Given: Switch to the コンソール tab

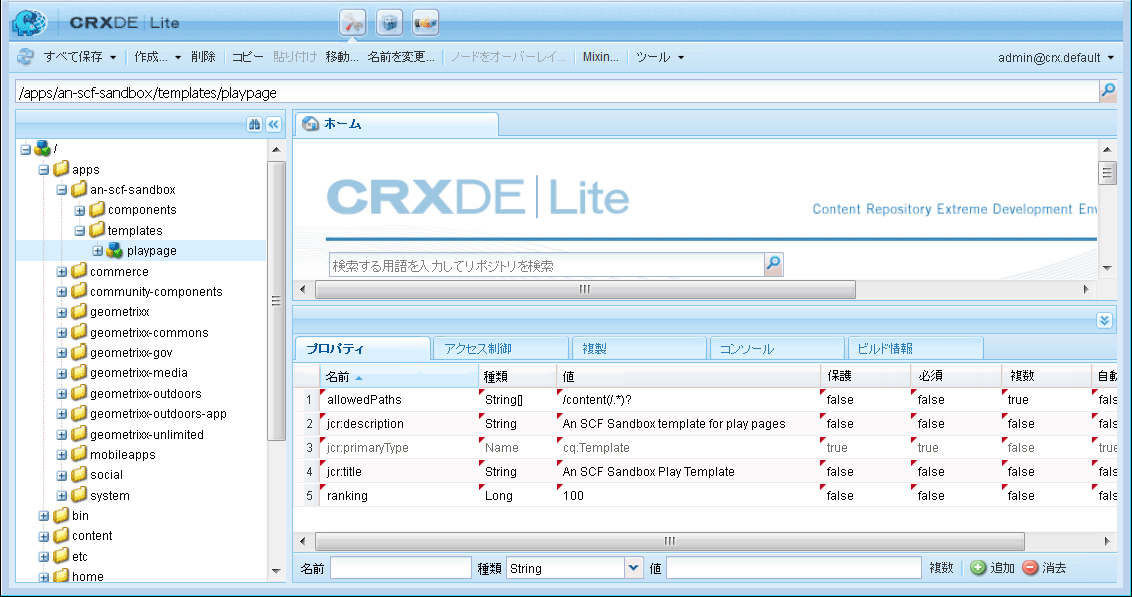Looking at the screenshot, I should (777, 348).
